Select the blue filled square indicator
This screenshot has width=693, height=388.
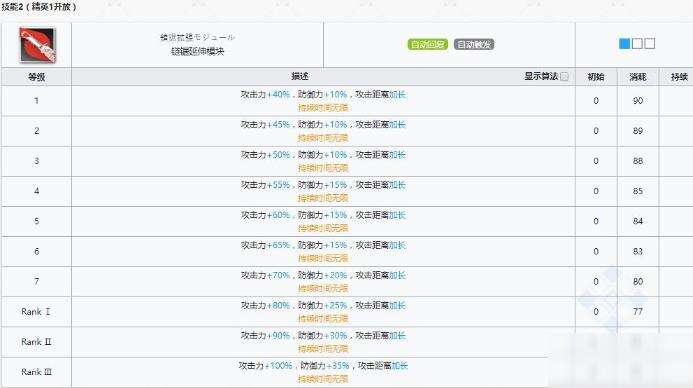tap(624, 43)
